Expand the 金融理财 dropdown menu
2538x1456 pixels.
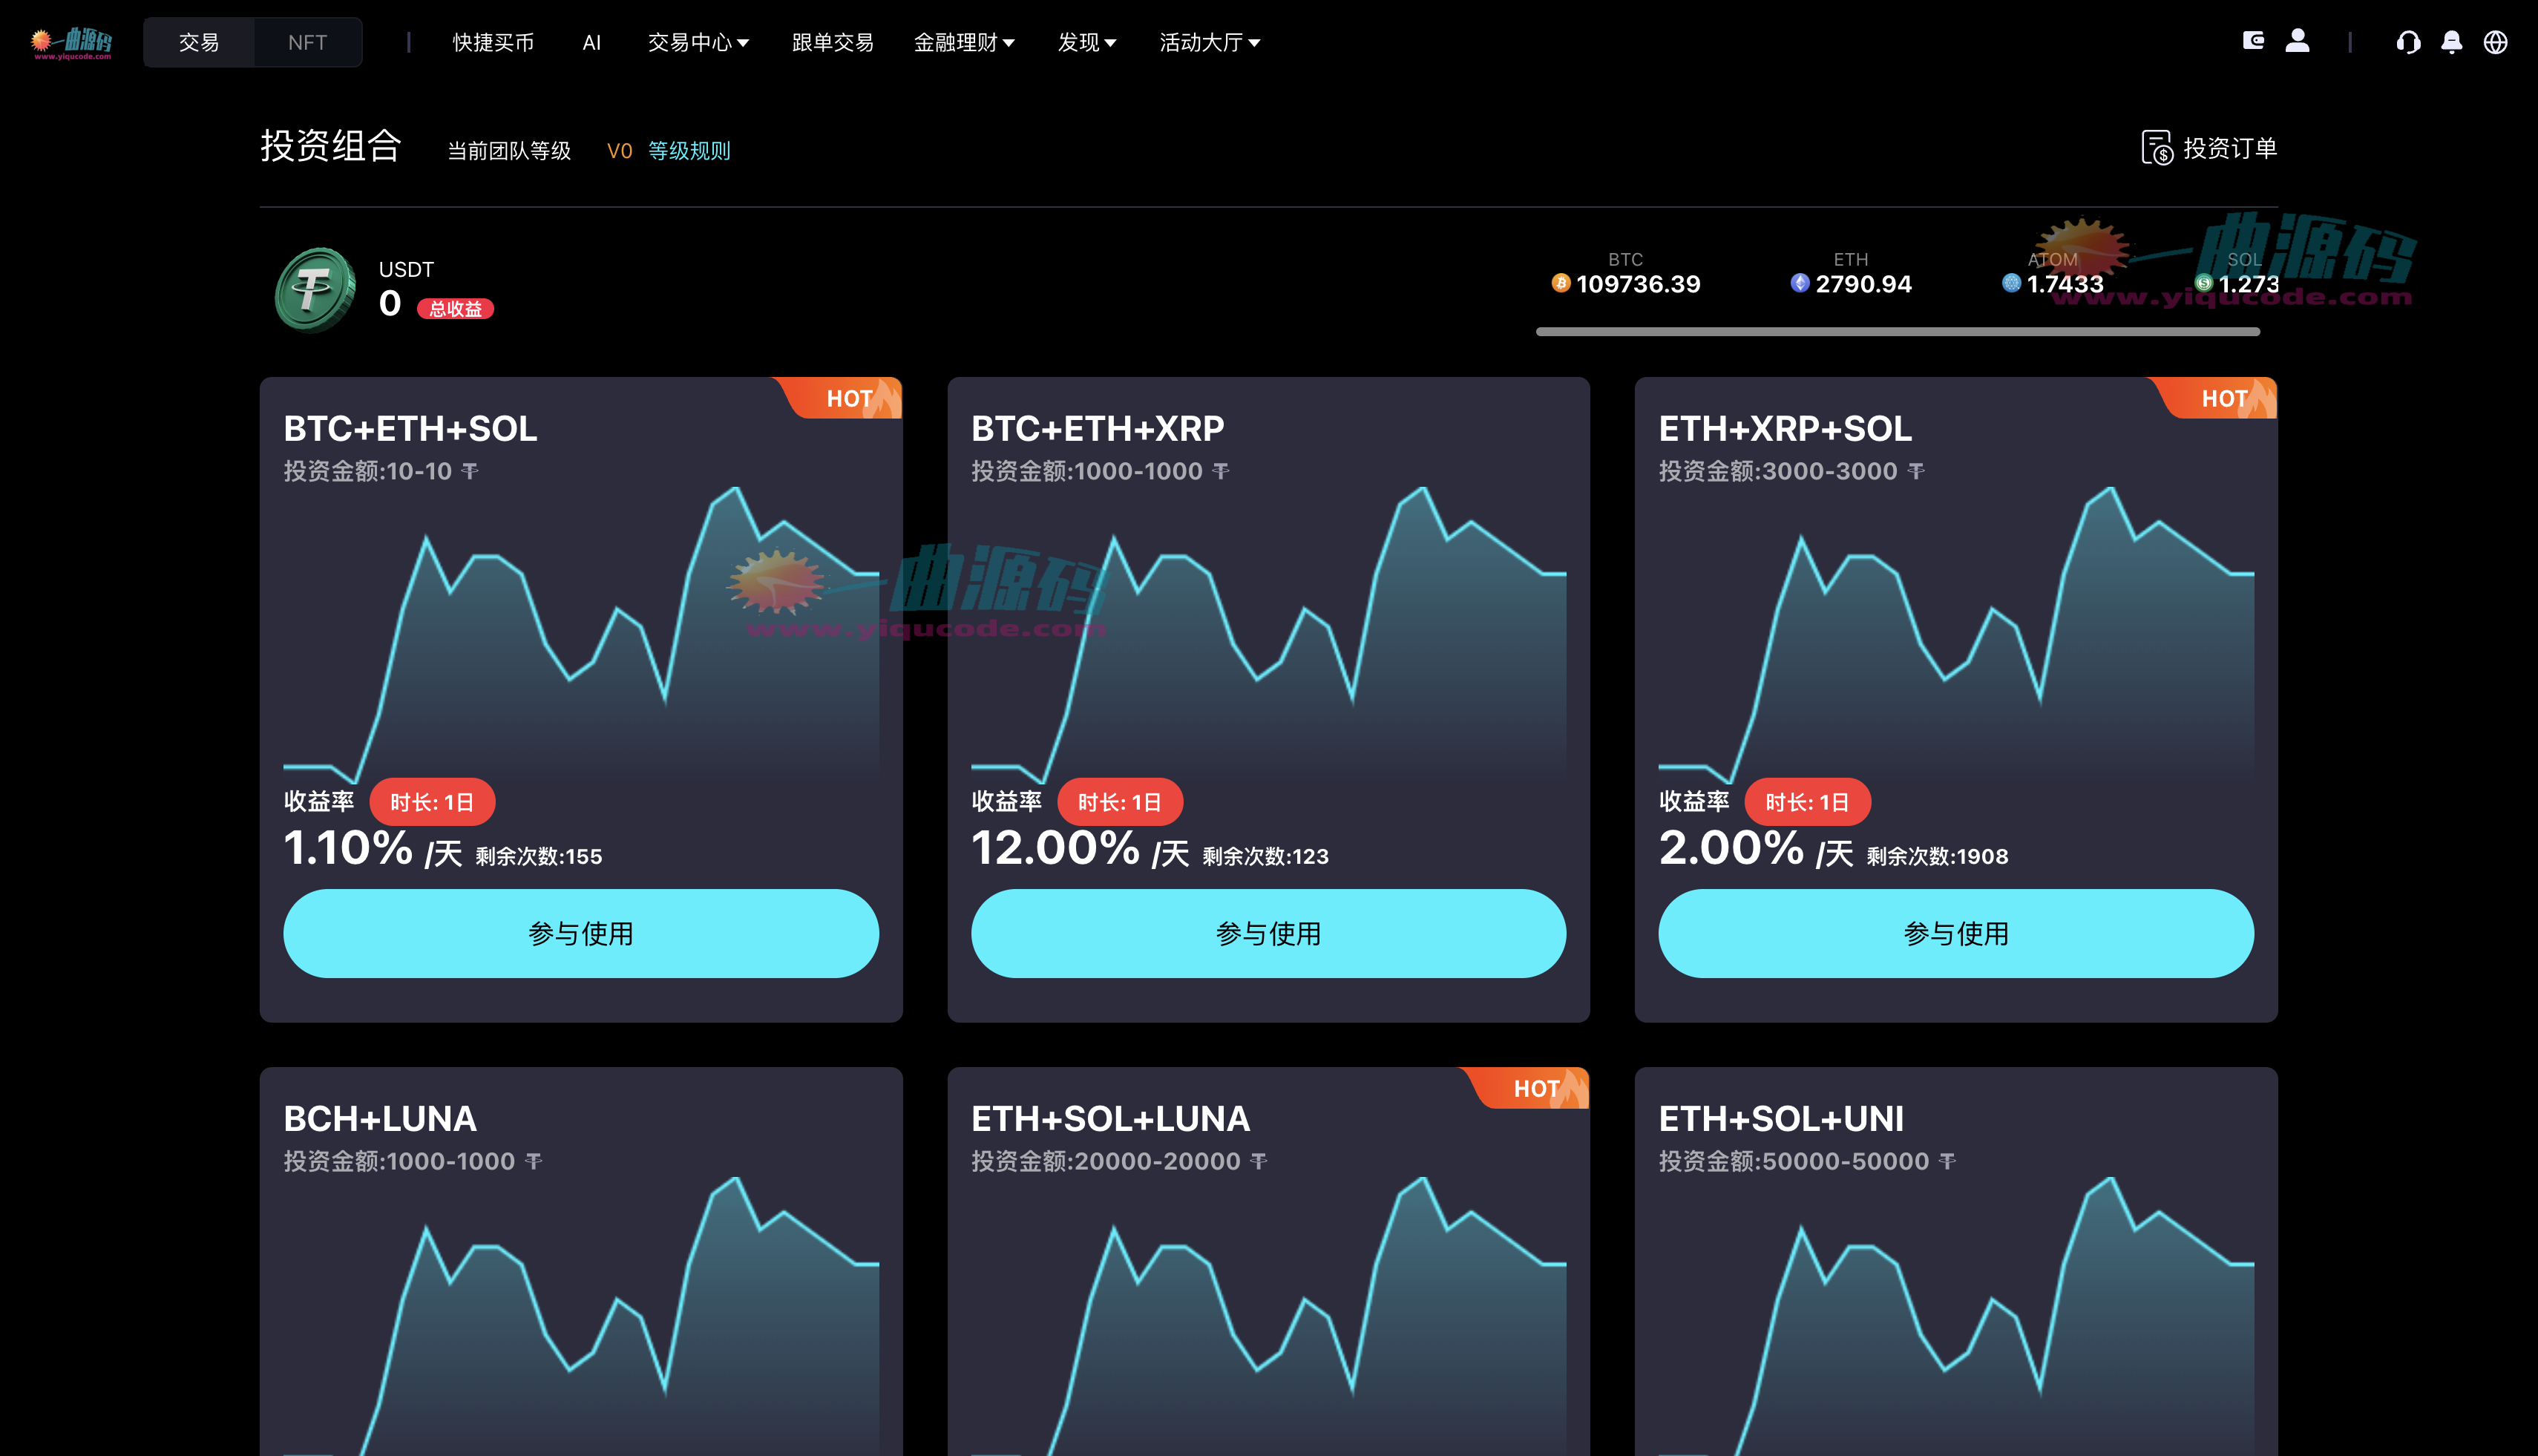pyautogui.click(x=964, y=42)
